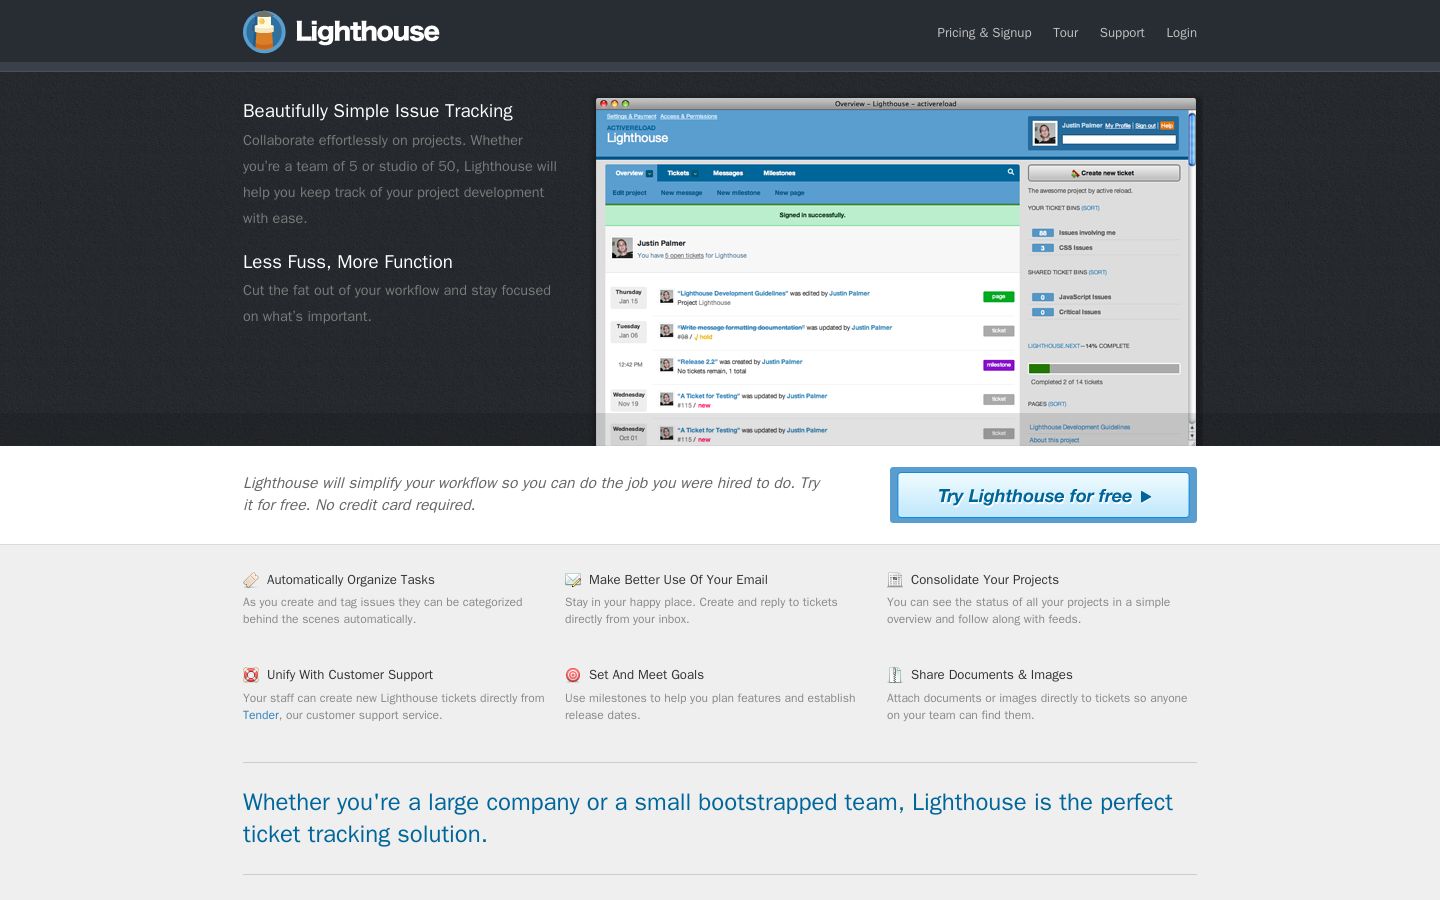Click the Share Documents & Images icon
The image size is (1440, 900).
[895, 675]
